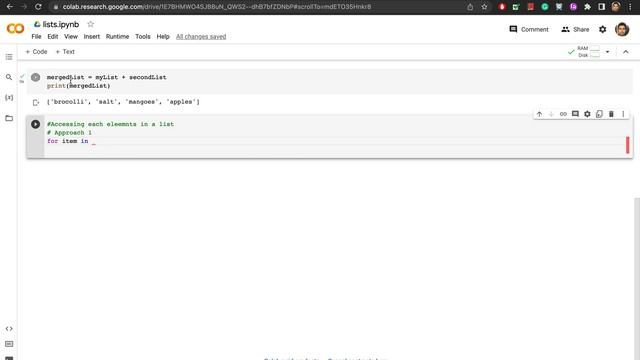Open the browser profile avatar
The width and height of the screenshot is (640, 360).
(x=616, y=7)
